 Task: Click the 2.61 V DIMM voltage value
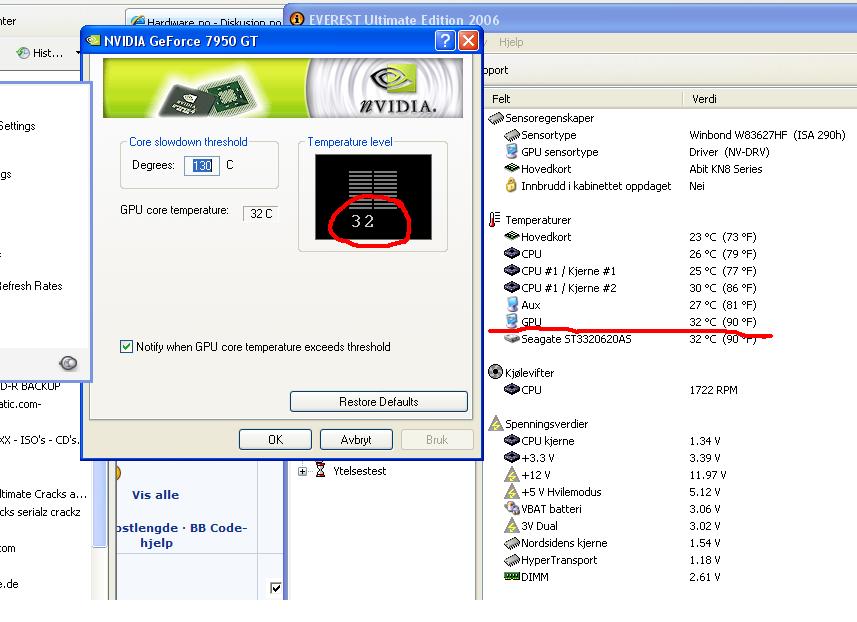point(705,577)
